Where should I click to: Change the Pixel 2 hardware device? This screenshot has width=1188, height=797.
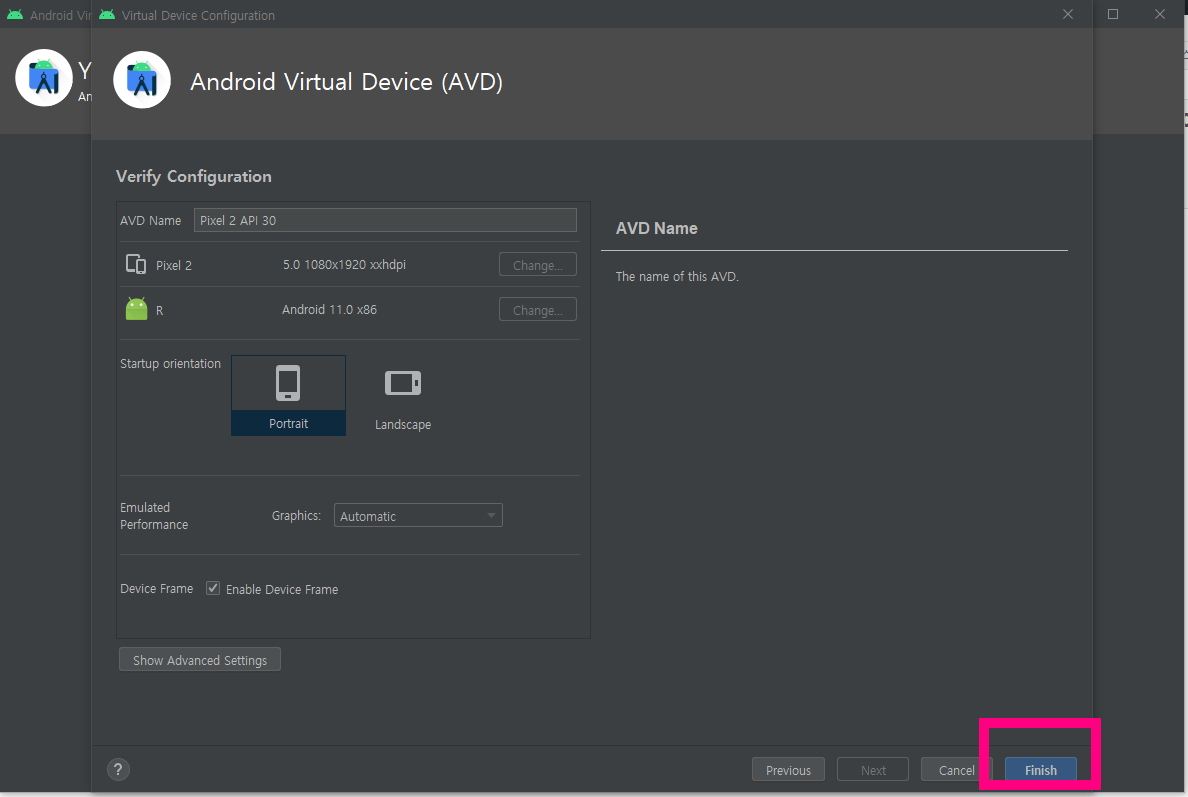tap(538, 265)
